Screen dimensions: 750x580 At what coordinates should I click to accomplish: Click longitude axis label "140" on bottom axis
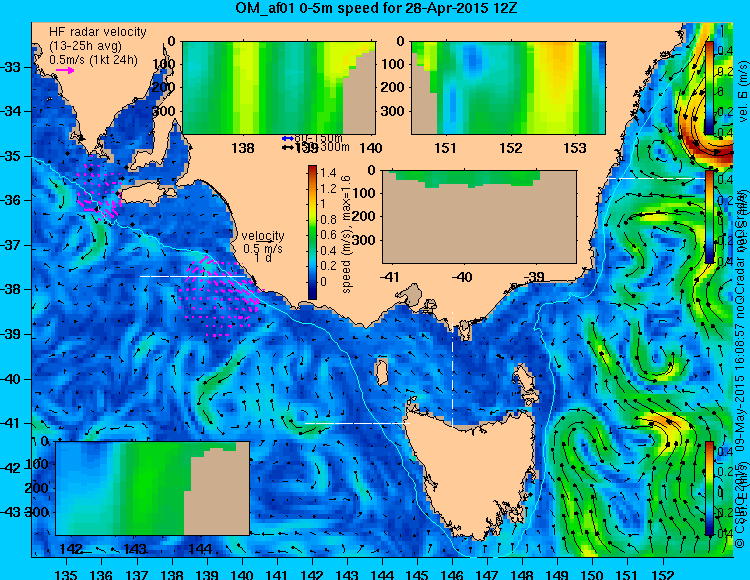coord(243,574)
